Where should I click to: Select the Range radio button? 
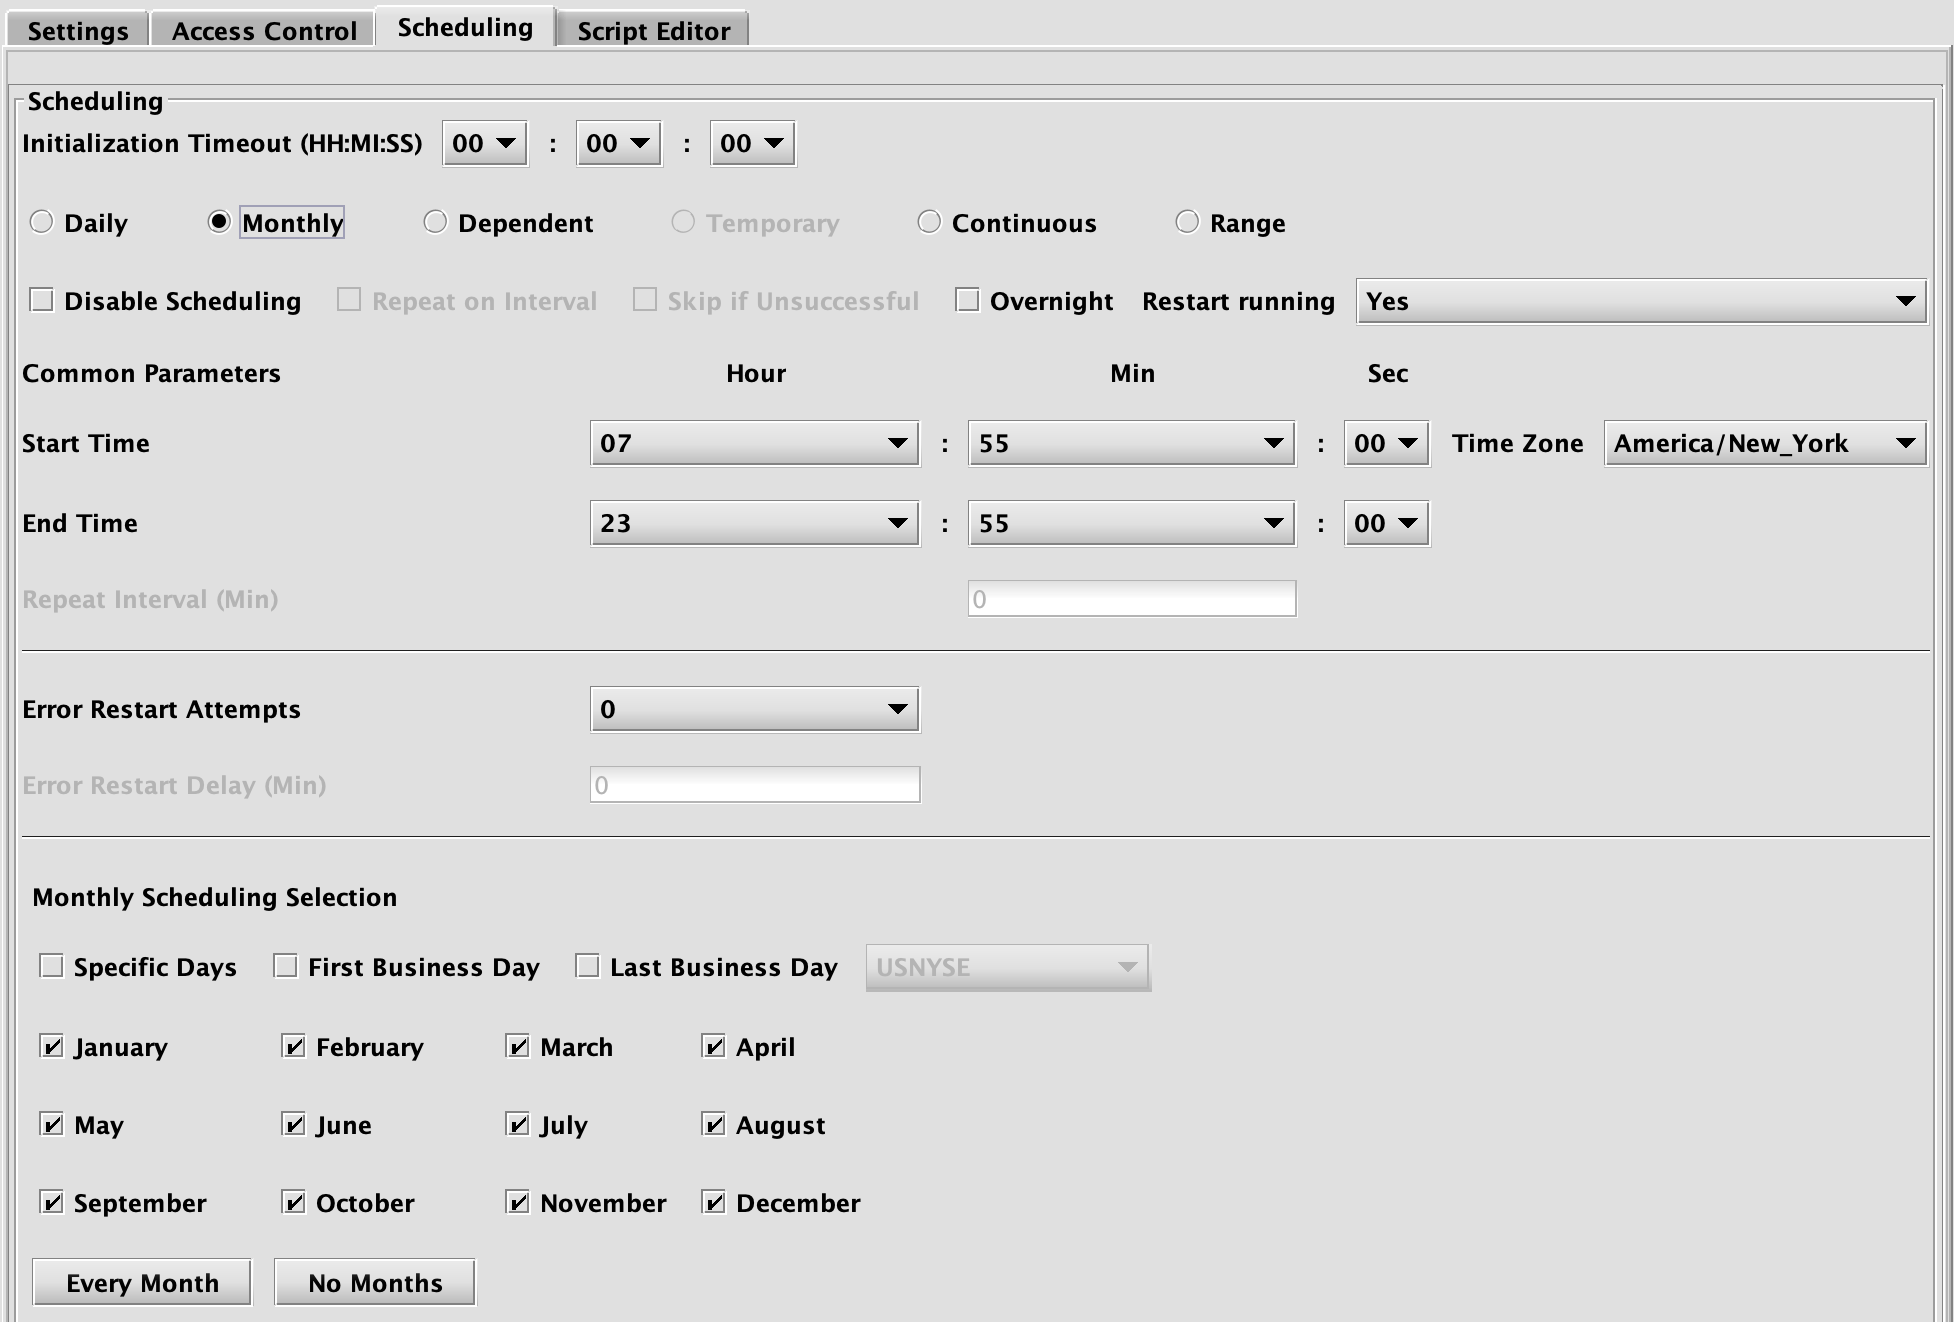(x=1187, y=222)
